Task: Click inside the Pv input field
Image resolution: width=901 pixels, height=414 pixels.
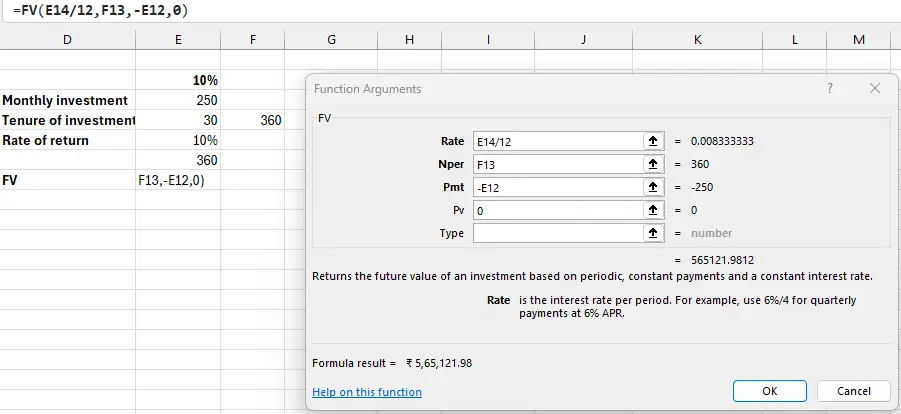Action: pos(555,210)
